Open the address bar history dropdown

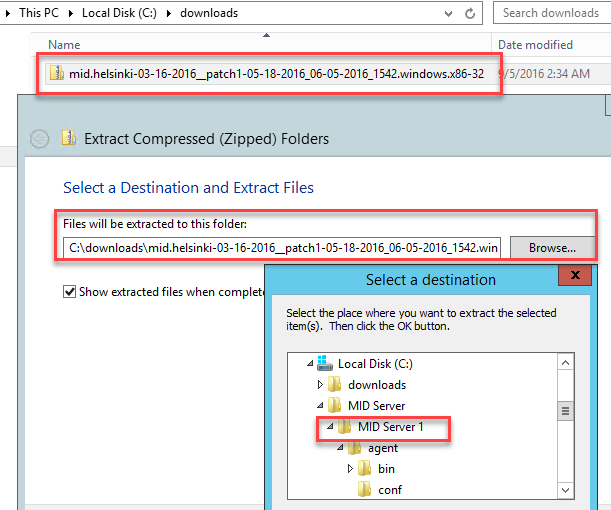coord(449,14)
